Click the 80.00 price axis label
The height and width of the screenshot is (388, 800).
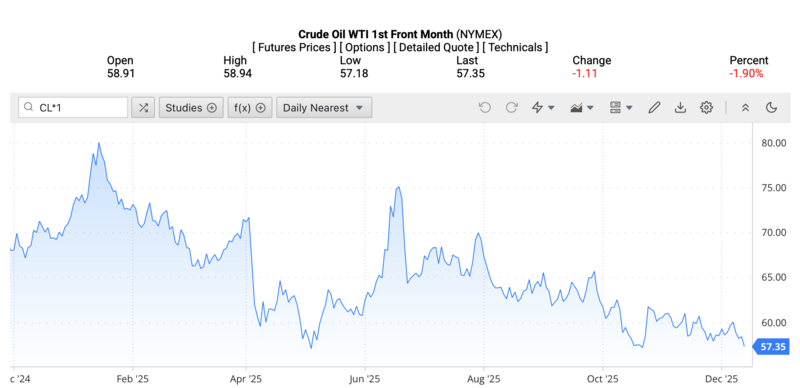[773, 143]
